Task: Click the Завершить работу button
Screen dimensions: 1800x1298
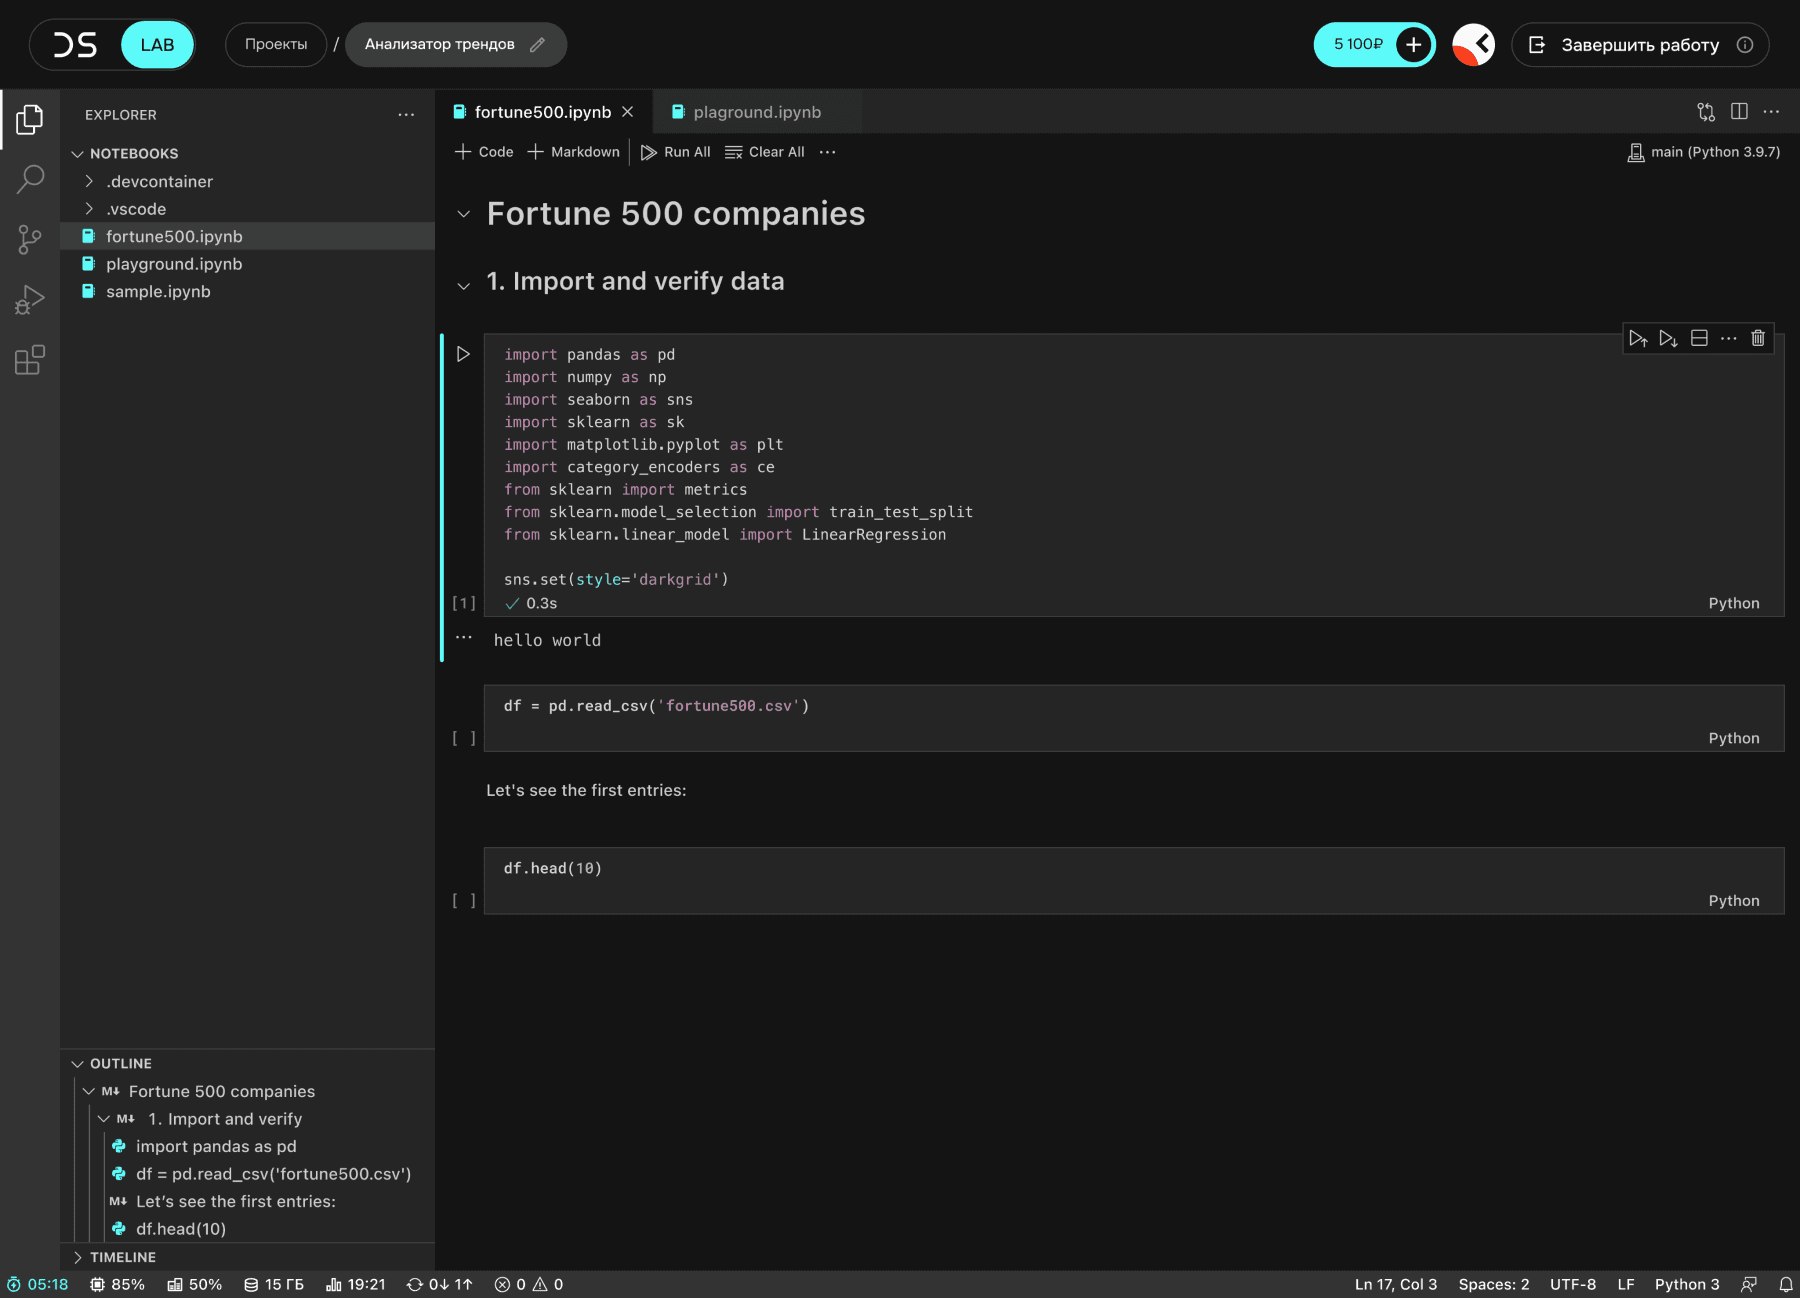Action: pyautogui.click(x=1639, y=45)
